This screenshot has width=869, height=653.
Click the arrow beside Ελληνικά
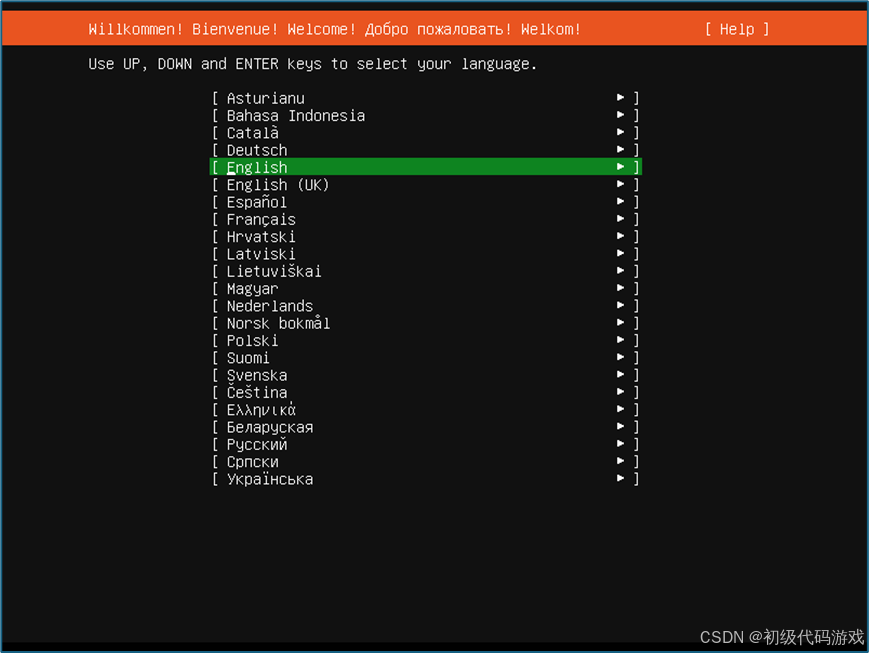[x=620, y=409]
